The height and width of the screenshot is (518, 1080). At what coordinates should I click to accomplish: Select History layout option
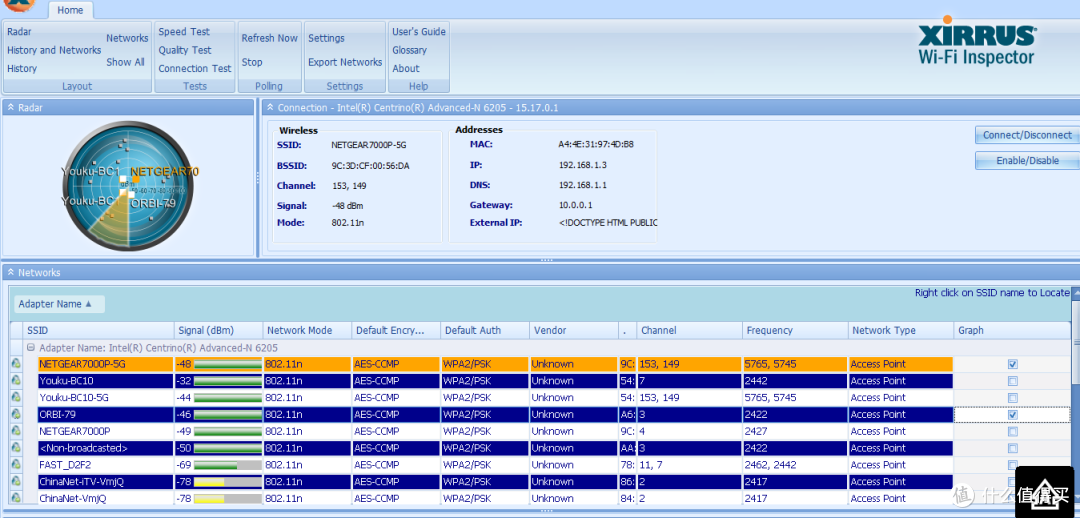tap(22, 69)
